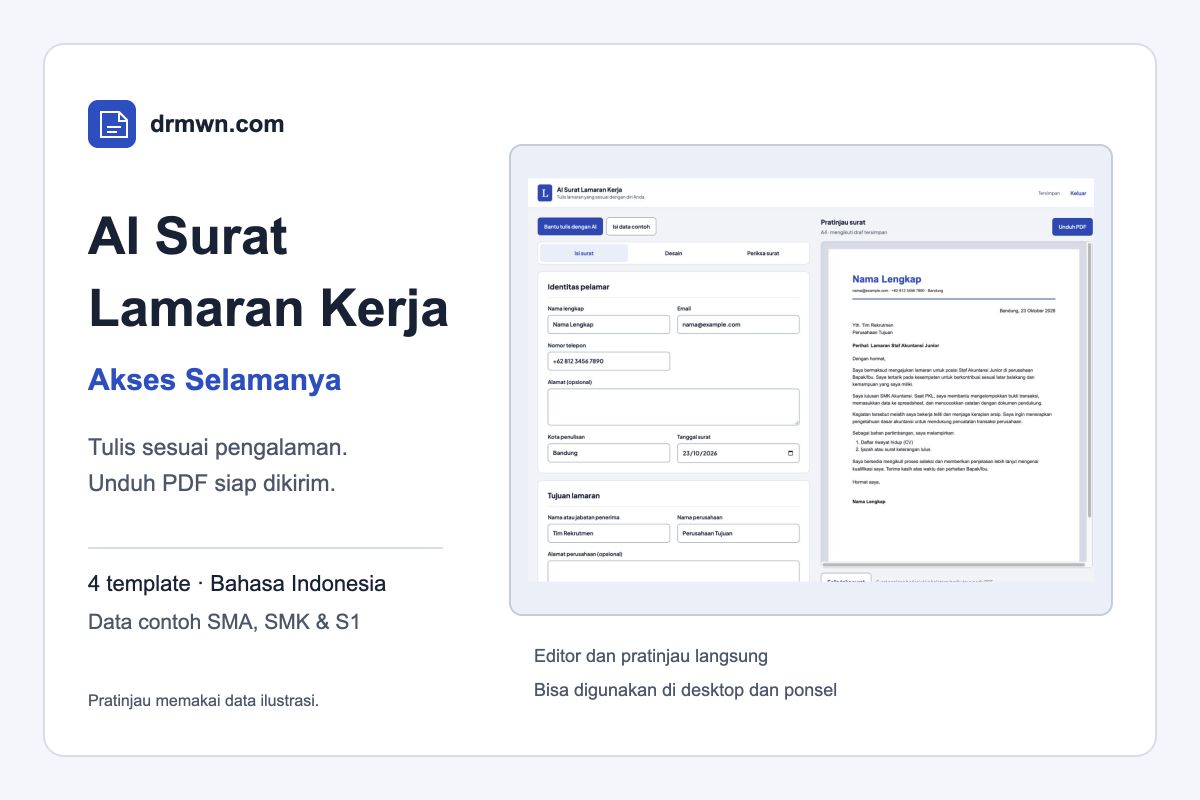1200x800 pixels.
Task: Click the "Akses Selamanya" text
Action: pyautogui.click(x=214, y=380)
